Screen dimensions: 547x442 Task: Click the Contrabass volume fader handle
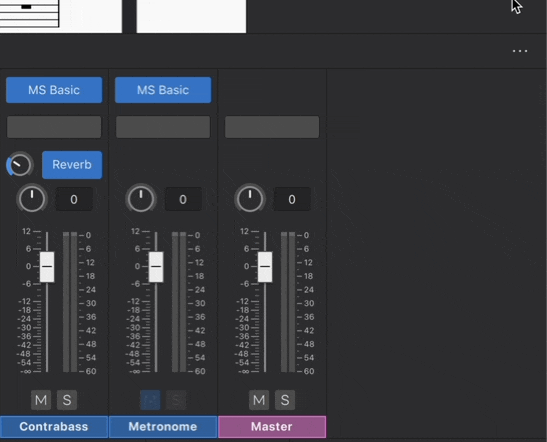(47, 267)
